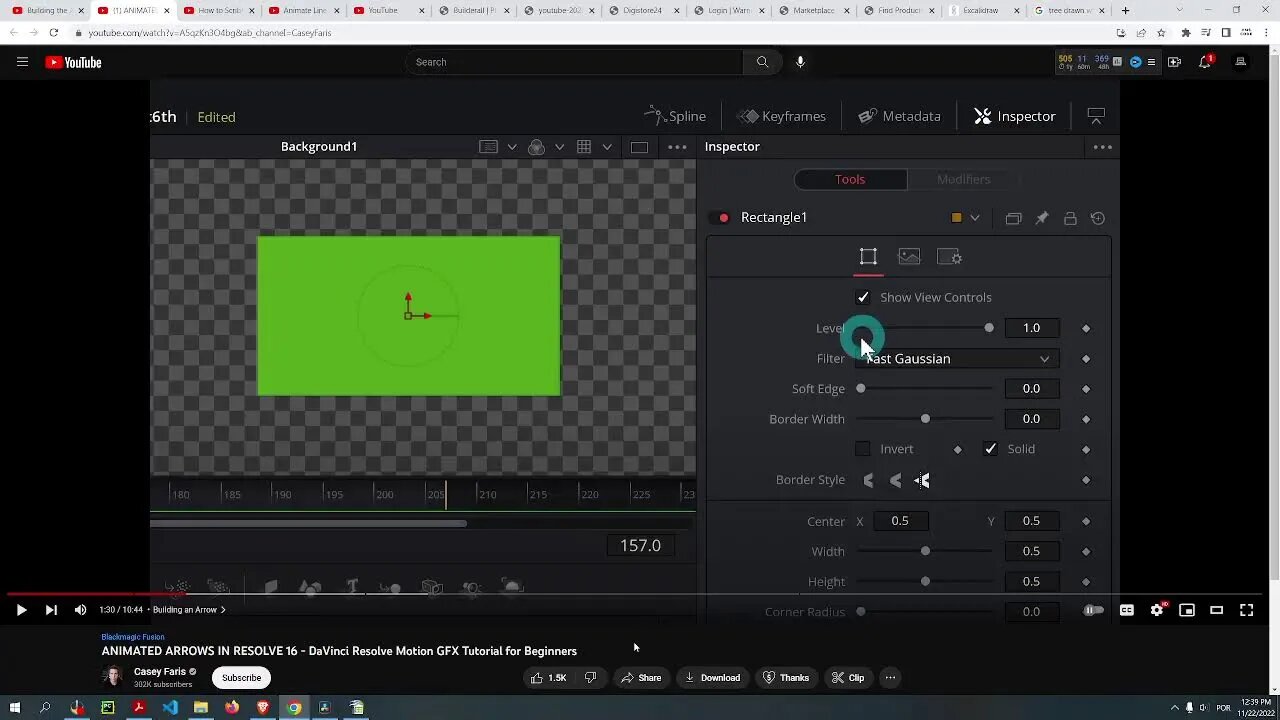Expand the viewer layout dropdown arrow
This screenshot has width=1280, height=720.
512,147
